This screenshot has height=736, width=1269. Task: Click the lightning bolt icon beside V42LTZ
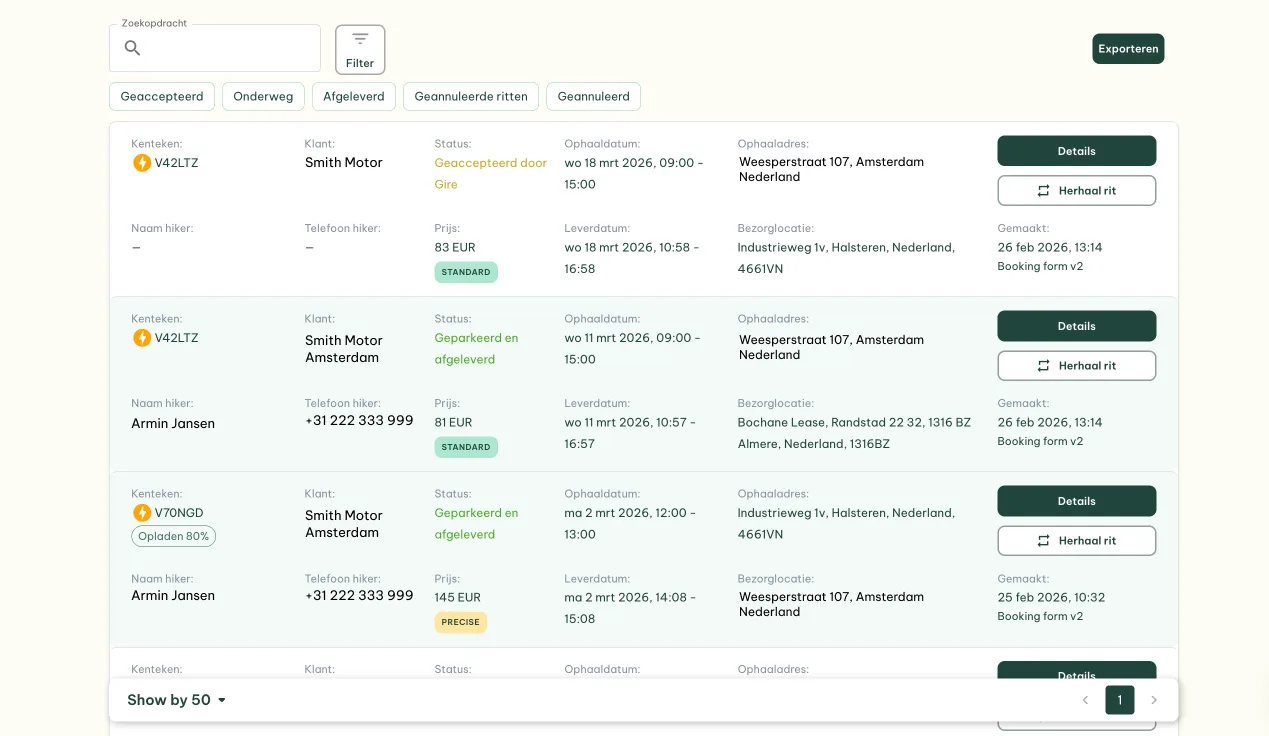coord(142,162)
